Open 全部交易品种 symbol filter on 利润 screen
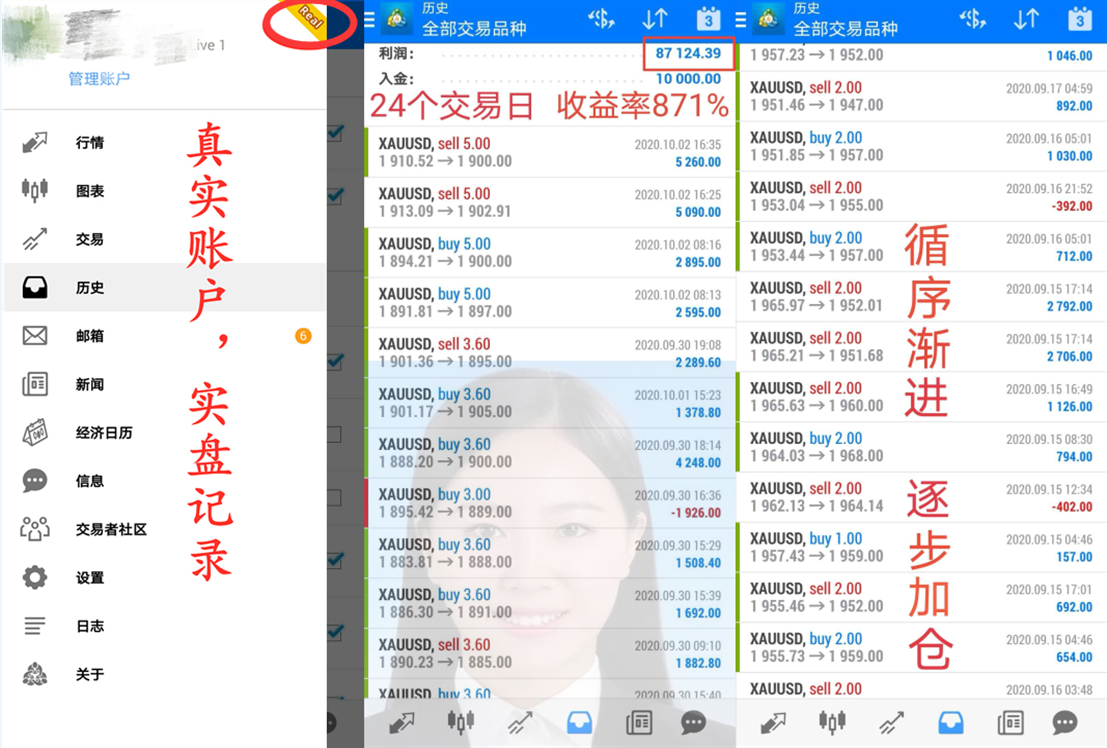This screenshot has height=748, width=1107. [474, 29]
